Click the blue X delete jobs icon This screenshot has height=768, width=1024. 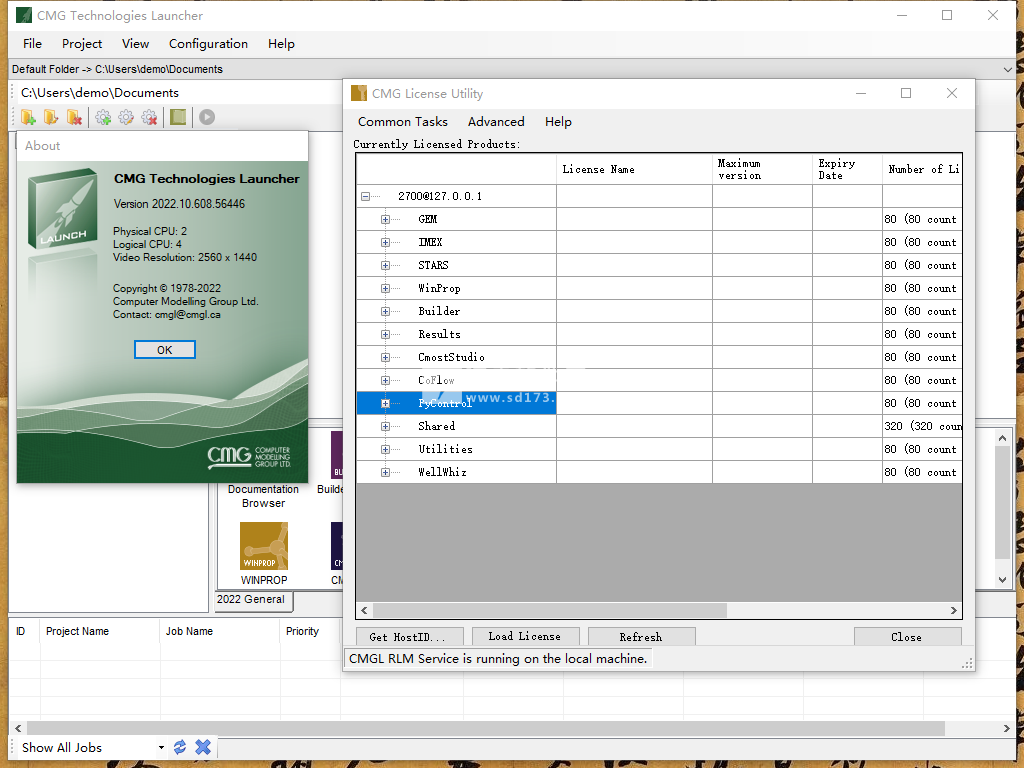pos(203,747)
